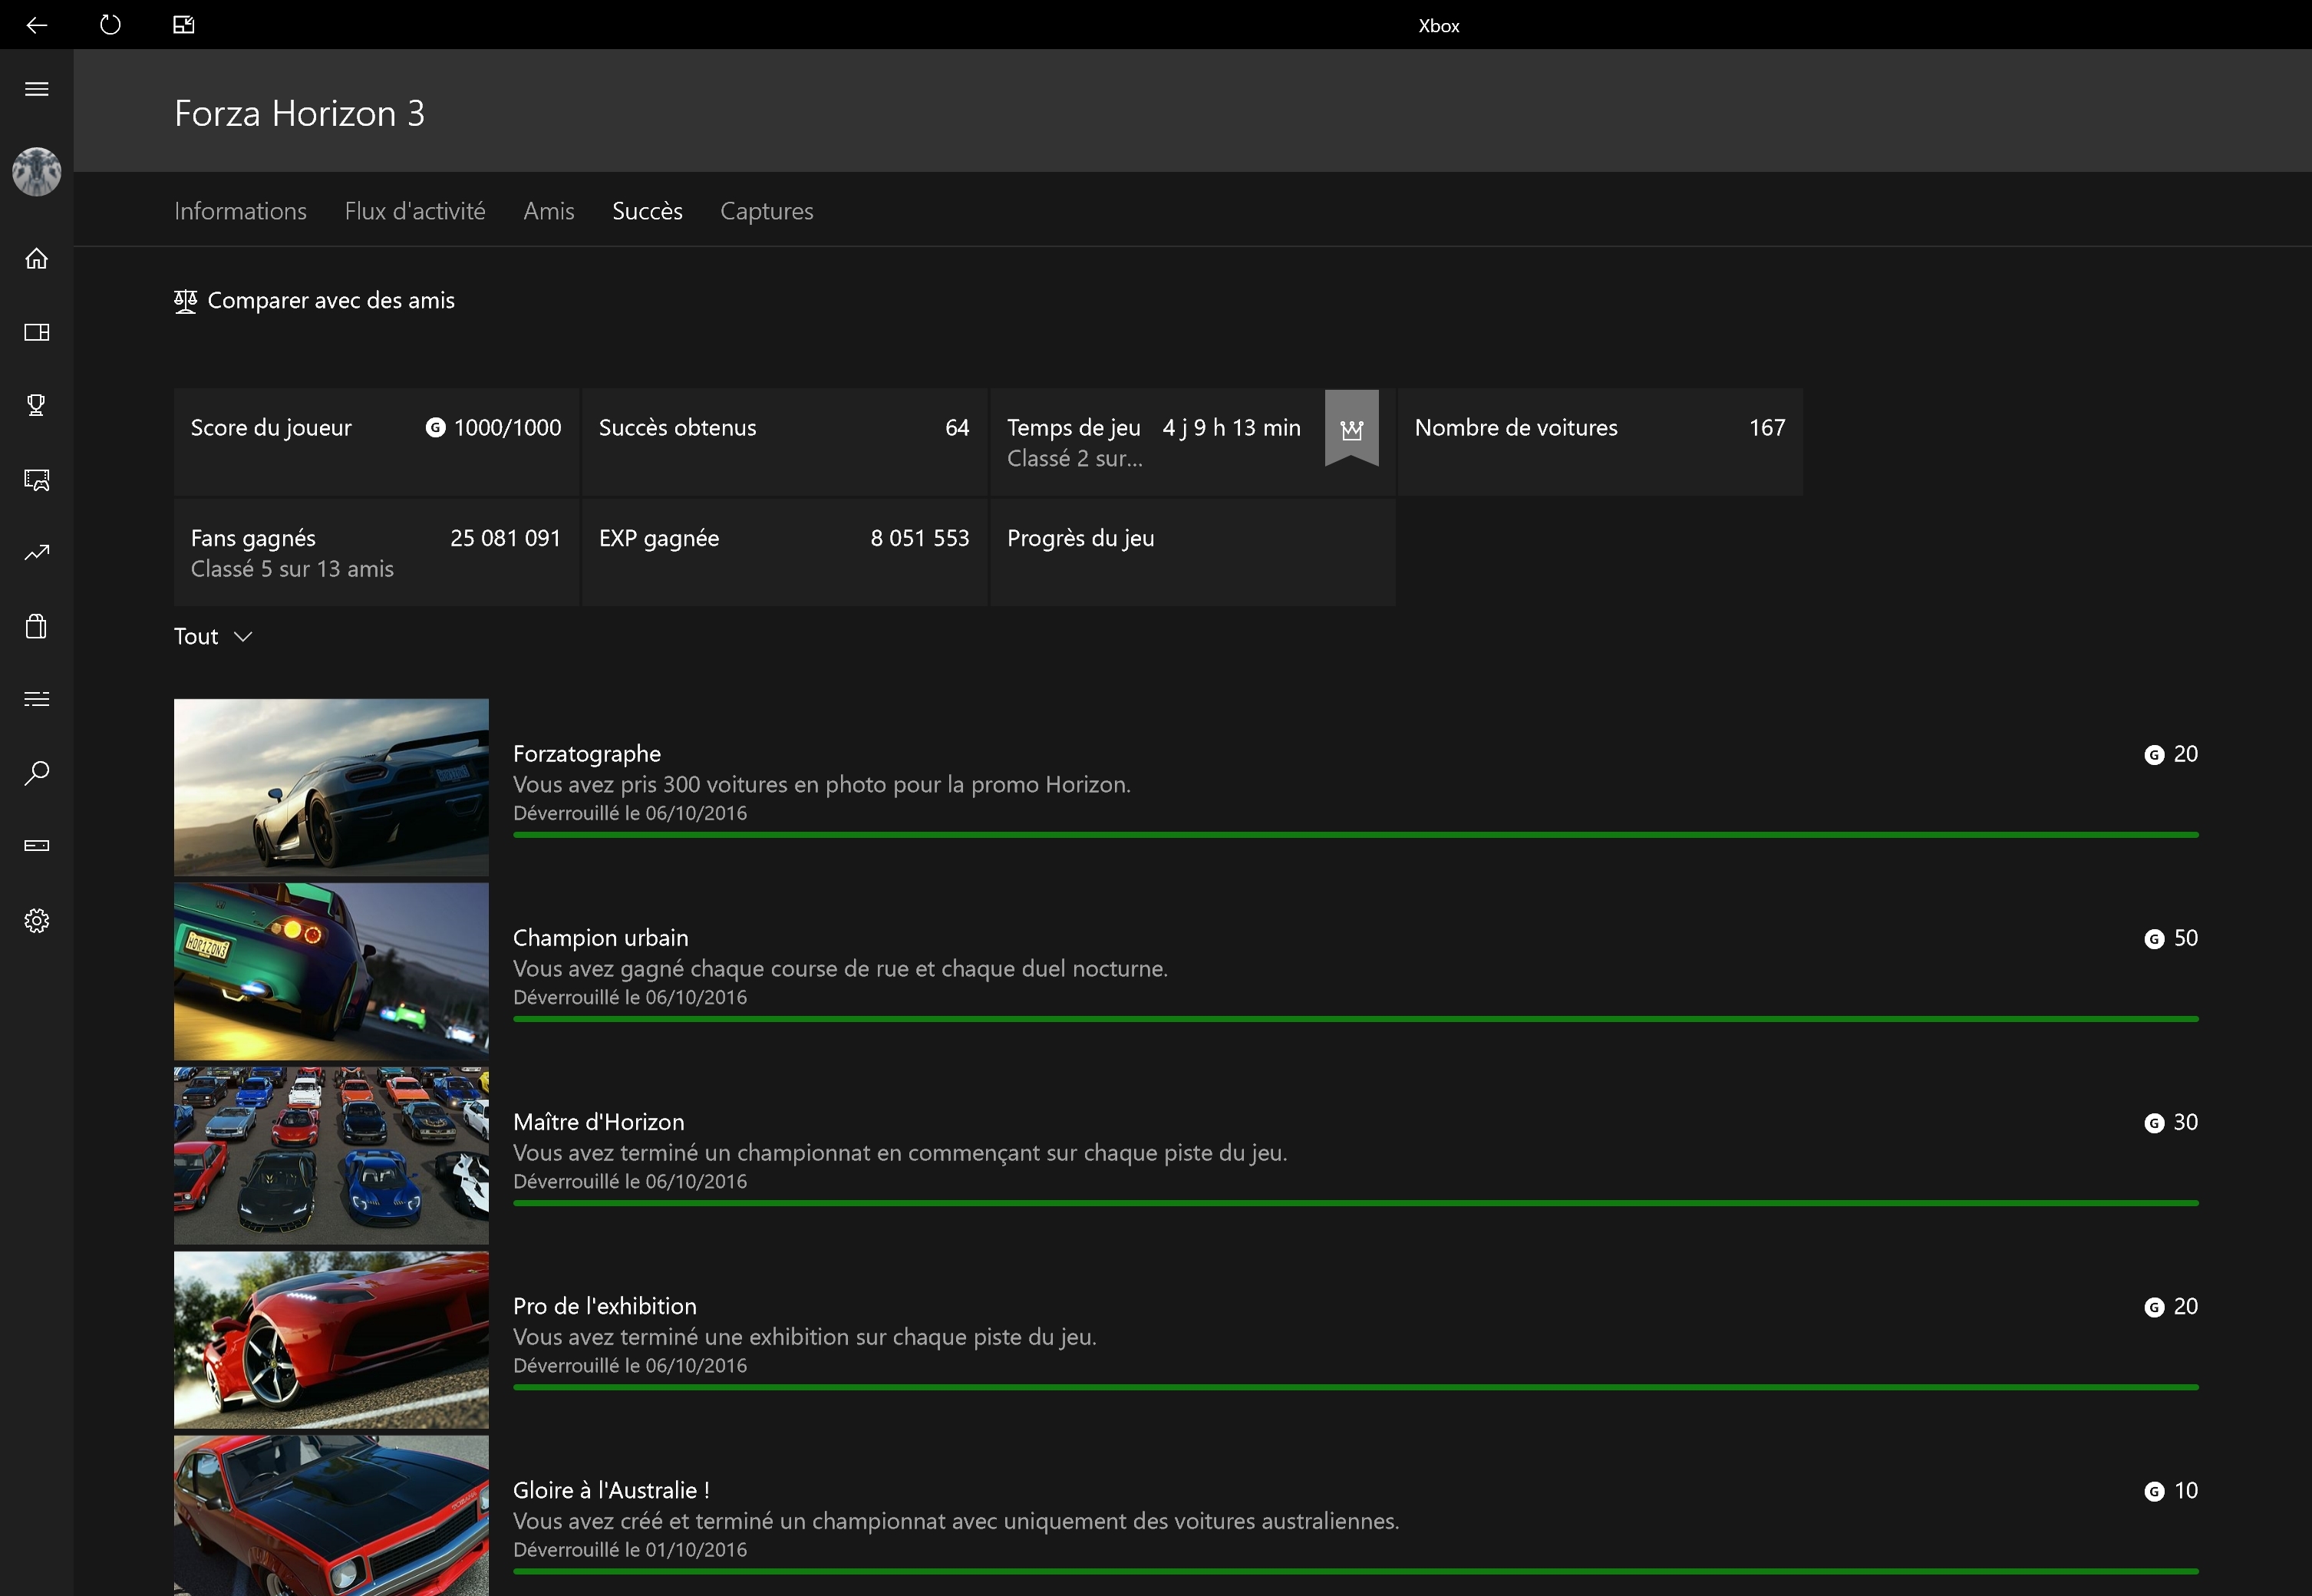Click the 25 081 091 fans value
The width and height of the screenshot is (2312, 1596).
point(505,538)
